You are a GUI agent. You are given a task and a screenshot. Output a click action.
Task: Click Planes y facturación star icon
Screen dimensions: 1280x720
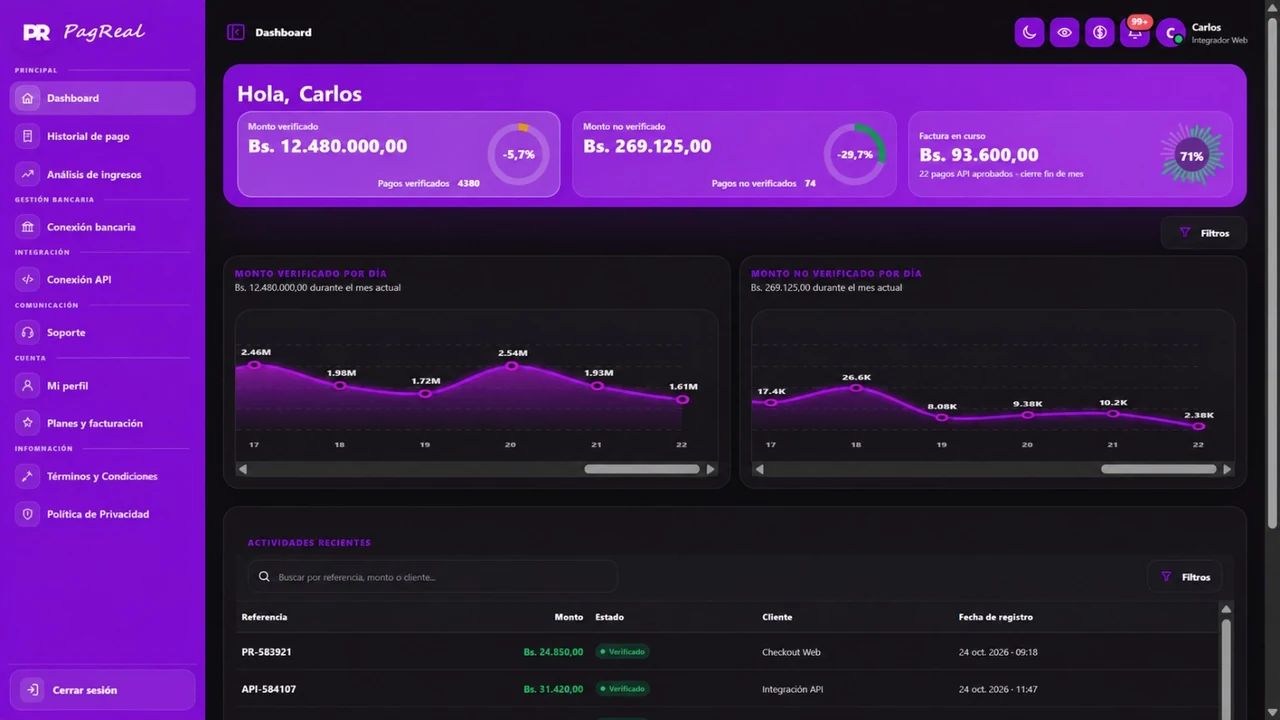[x=28, y=424]
